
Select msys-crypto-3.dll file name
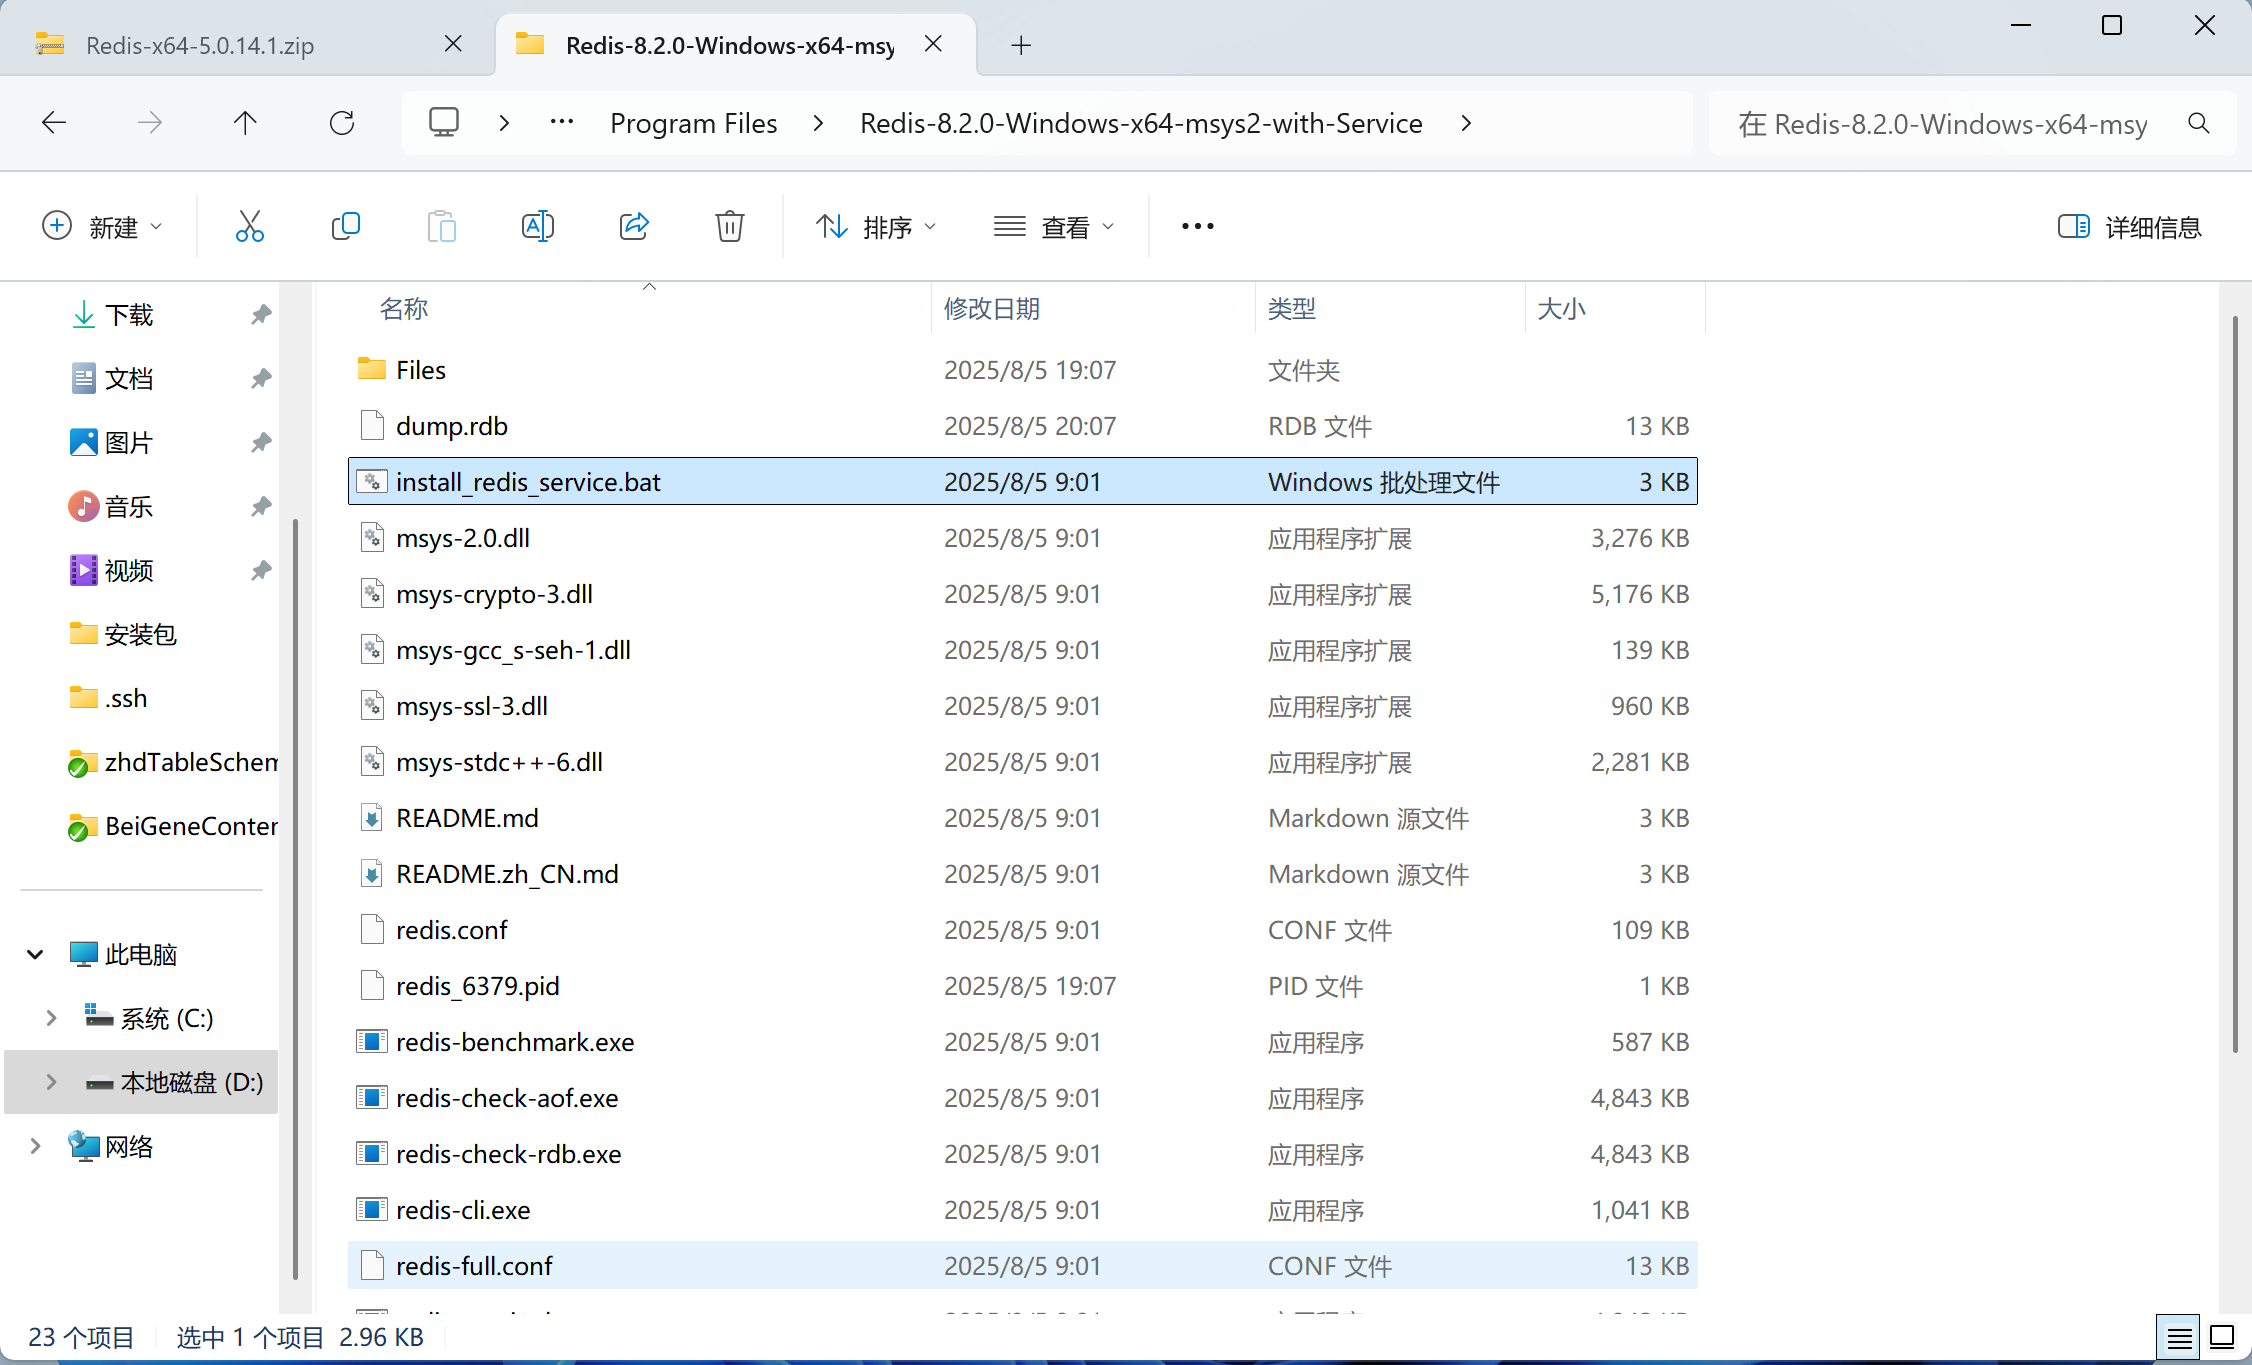point(494,594)
